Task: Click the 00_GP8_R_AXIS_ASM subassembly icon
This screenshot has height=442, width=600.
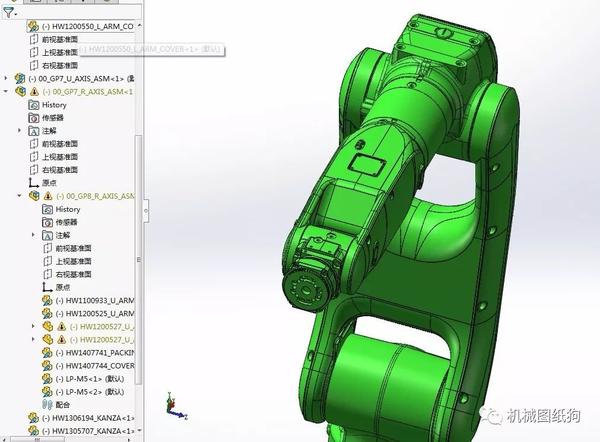Action: [34, 196]
